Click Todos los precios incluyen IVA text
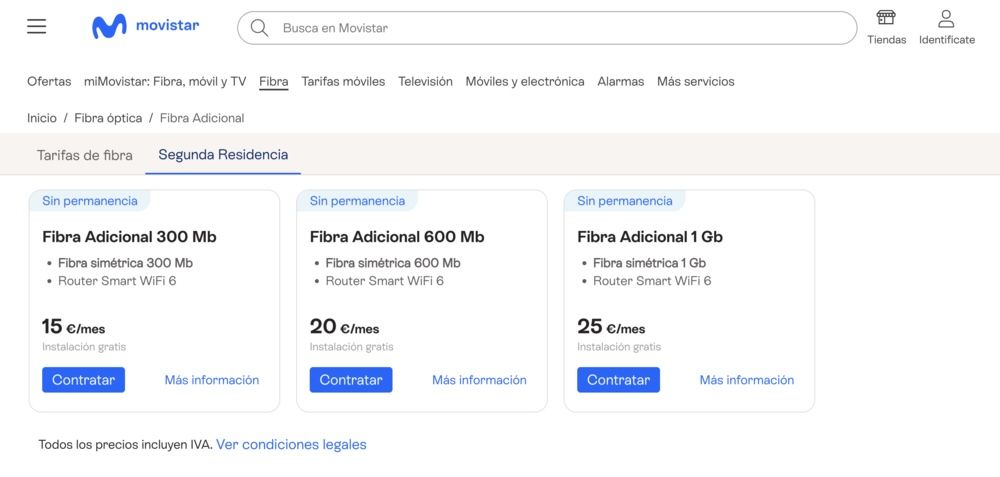The width and height of the screenshot is (1000, 477). (x=125, y=444)
